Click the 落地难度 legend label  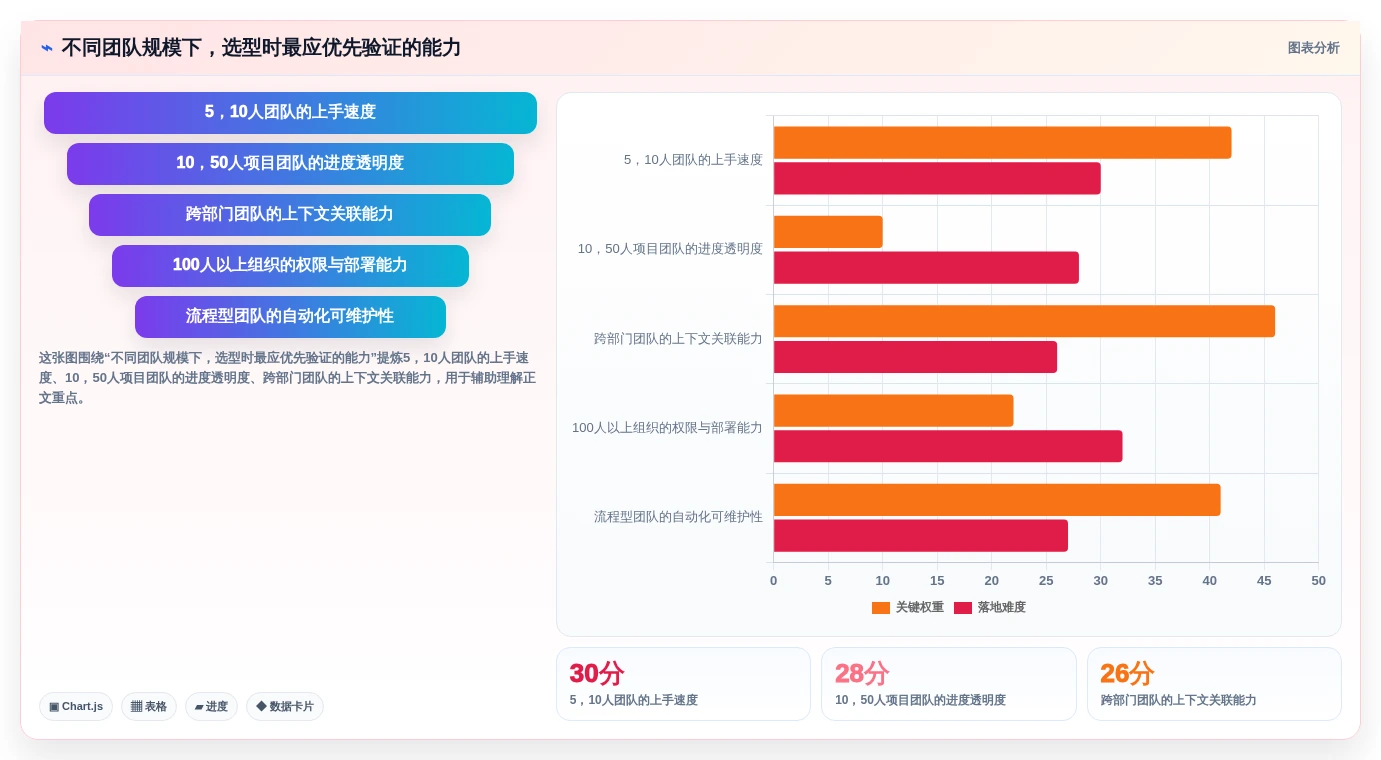click(x=1002, y=608)
